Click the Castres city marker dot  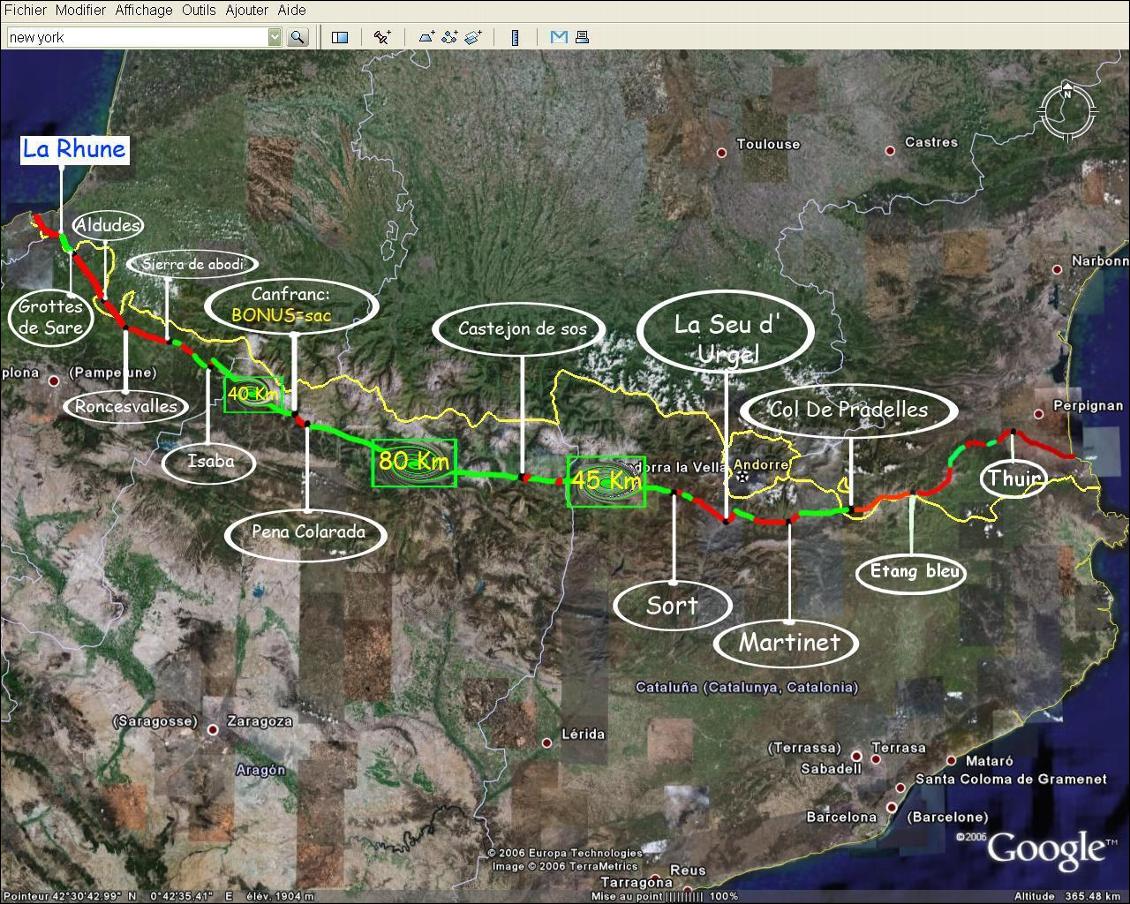[890, 151]
